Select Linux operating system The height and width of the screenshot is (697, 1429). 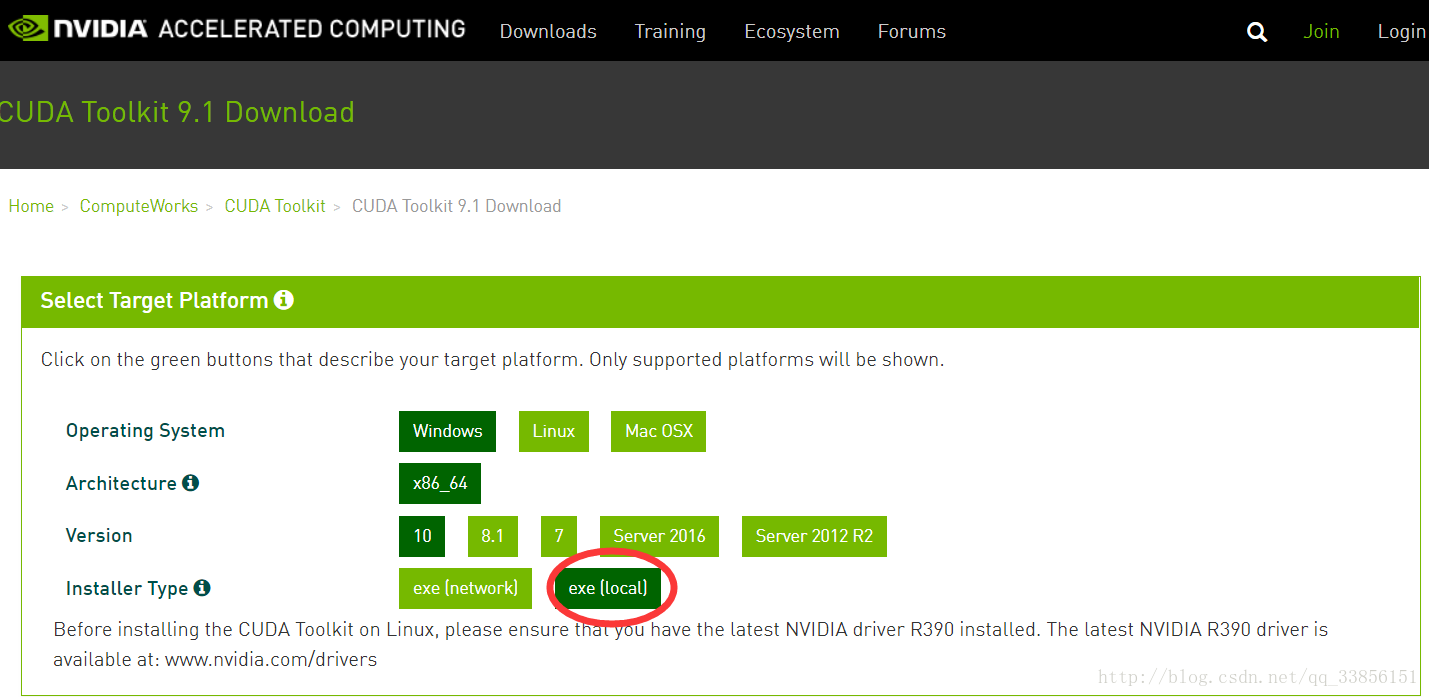(x=554, y=431)
